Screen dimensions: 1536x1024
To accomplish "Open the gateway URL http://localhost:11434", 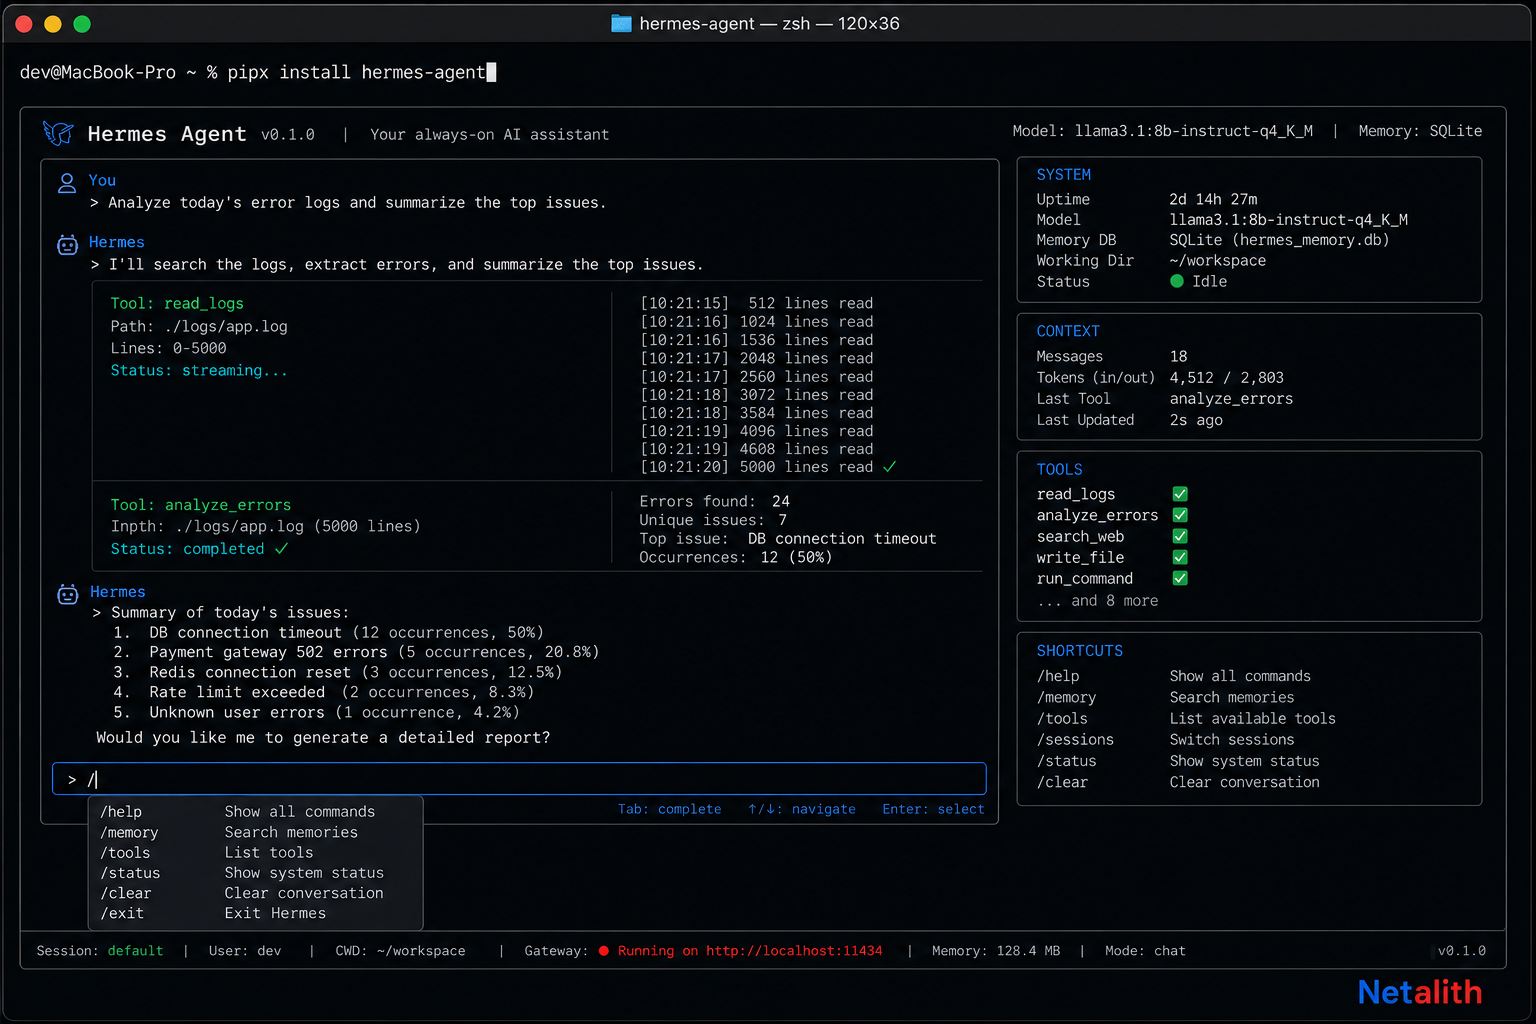I will (794, 951).
